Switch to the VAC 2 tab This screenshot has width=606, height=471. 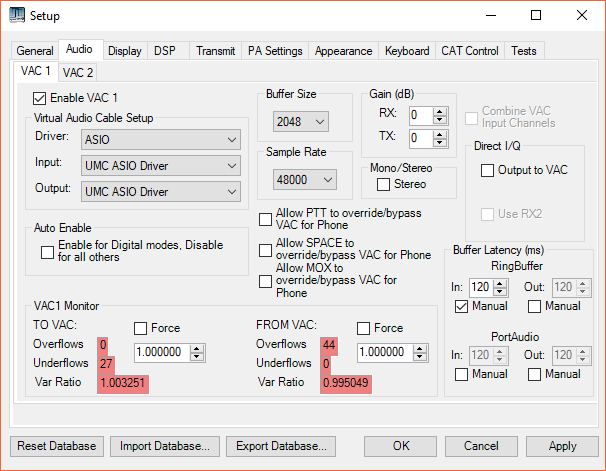(78, 72)
